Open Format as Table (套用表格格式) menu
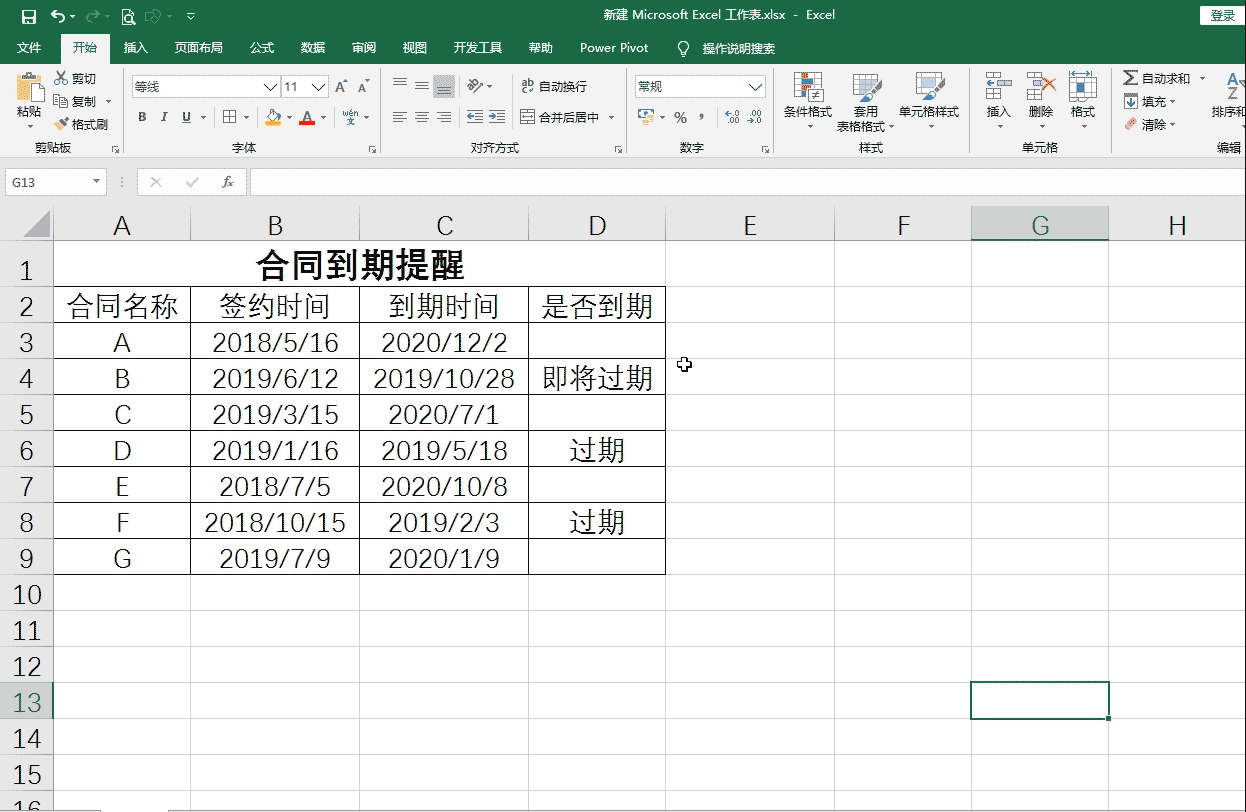 pyautogui.click(x=866, y=100)
